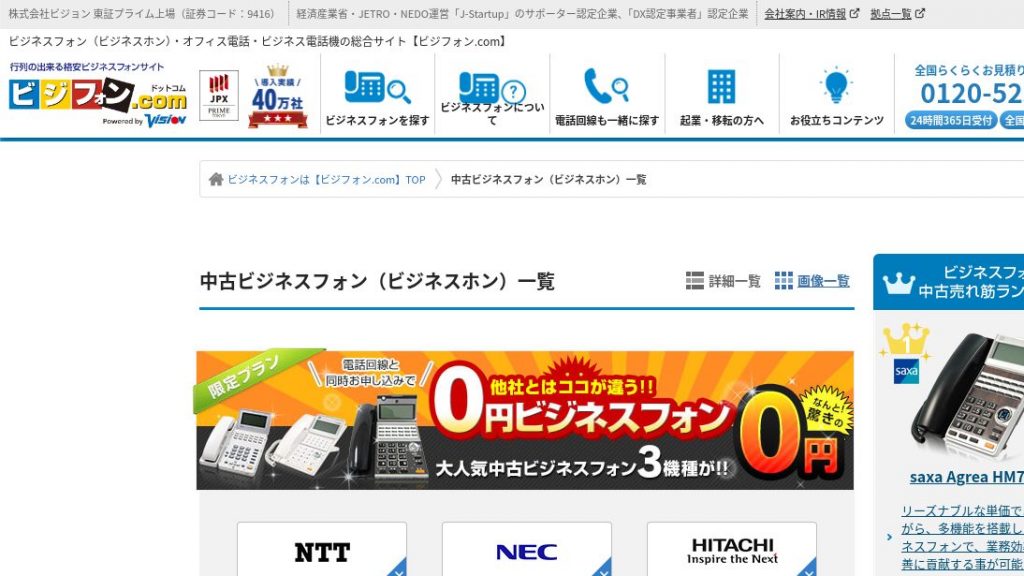Expand the NTT manufacturer section arrow
1024x576 pixels.
pos(397,572)
